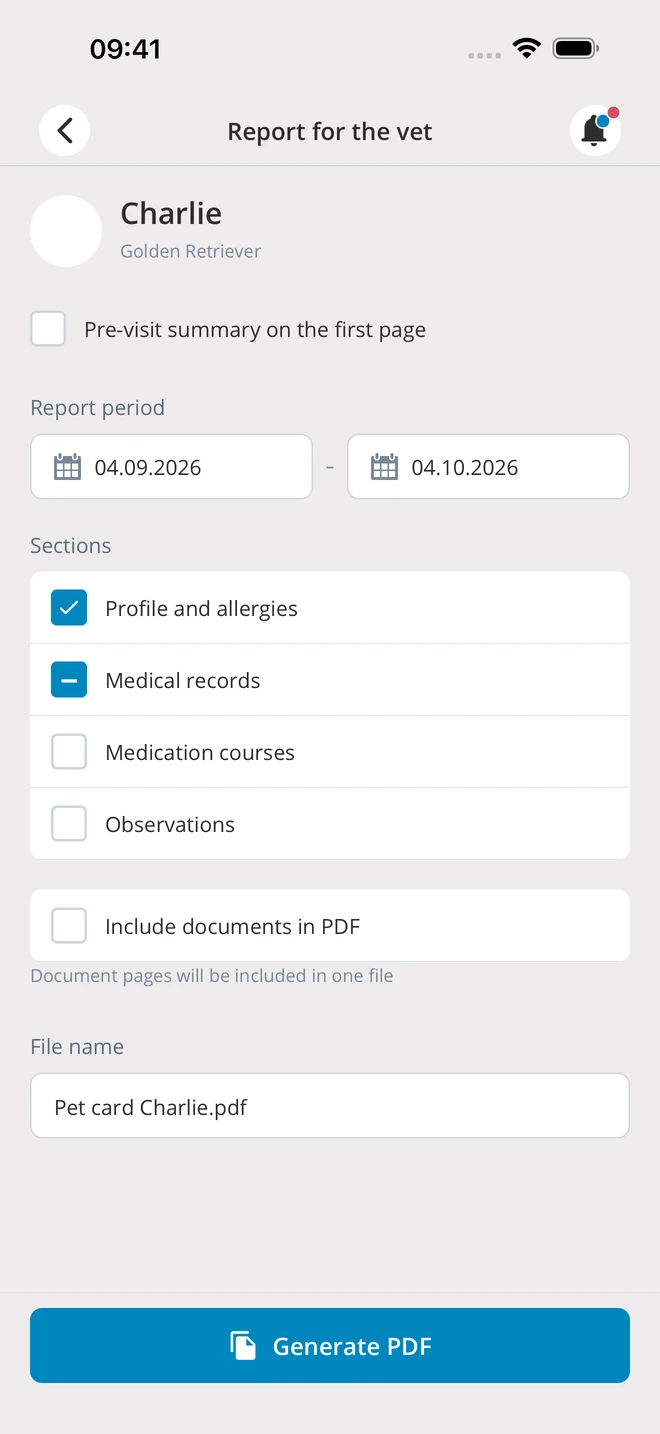
Task: Tap Profile and allergies label
Action: point(201,608)
